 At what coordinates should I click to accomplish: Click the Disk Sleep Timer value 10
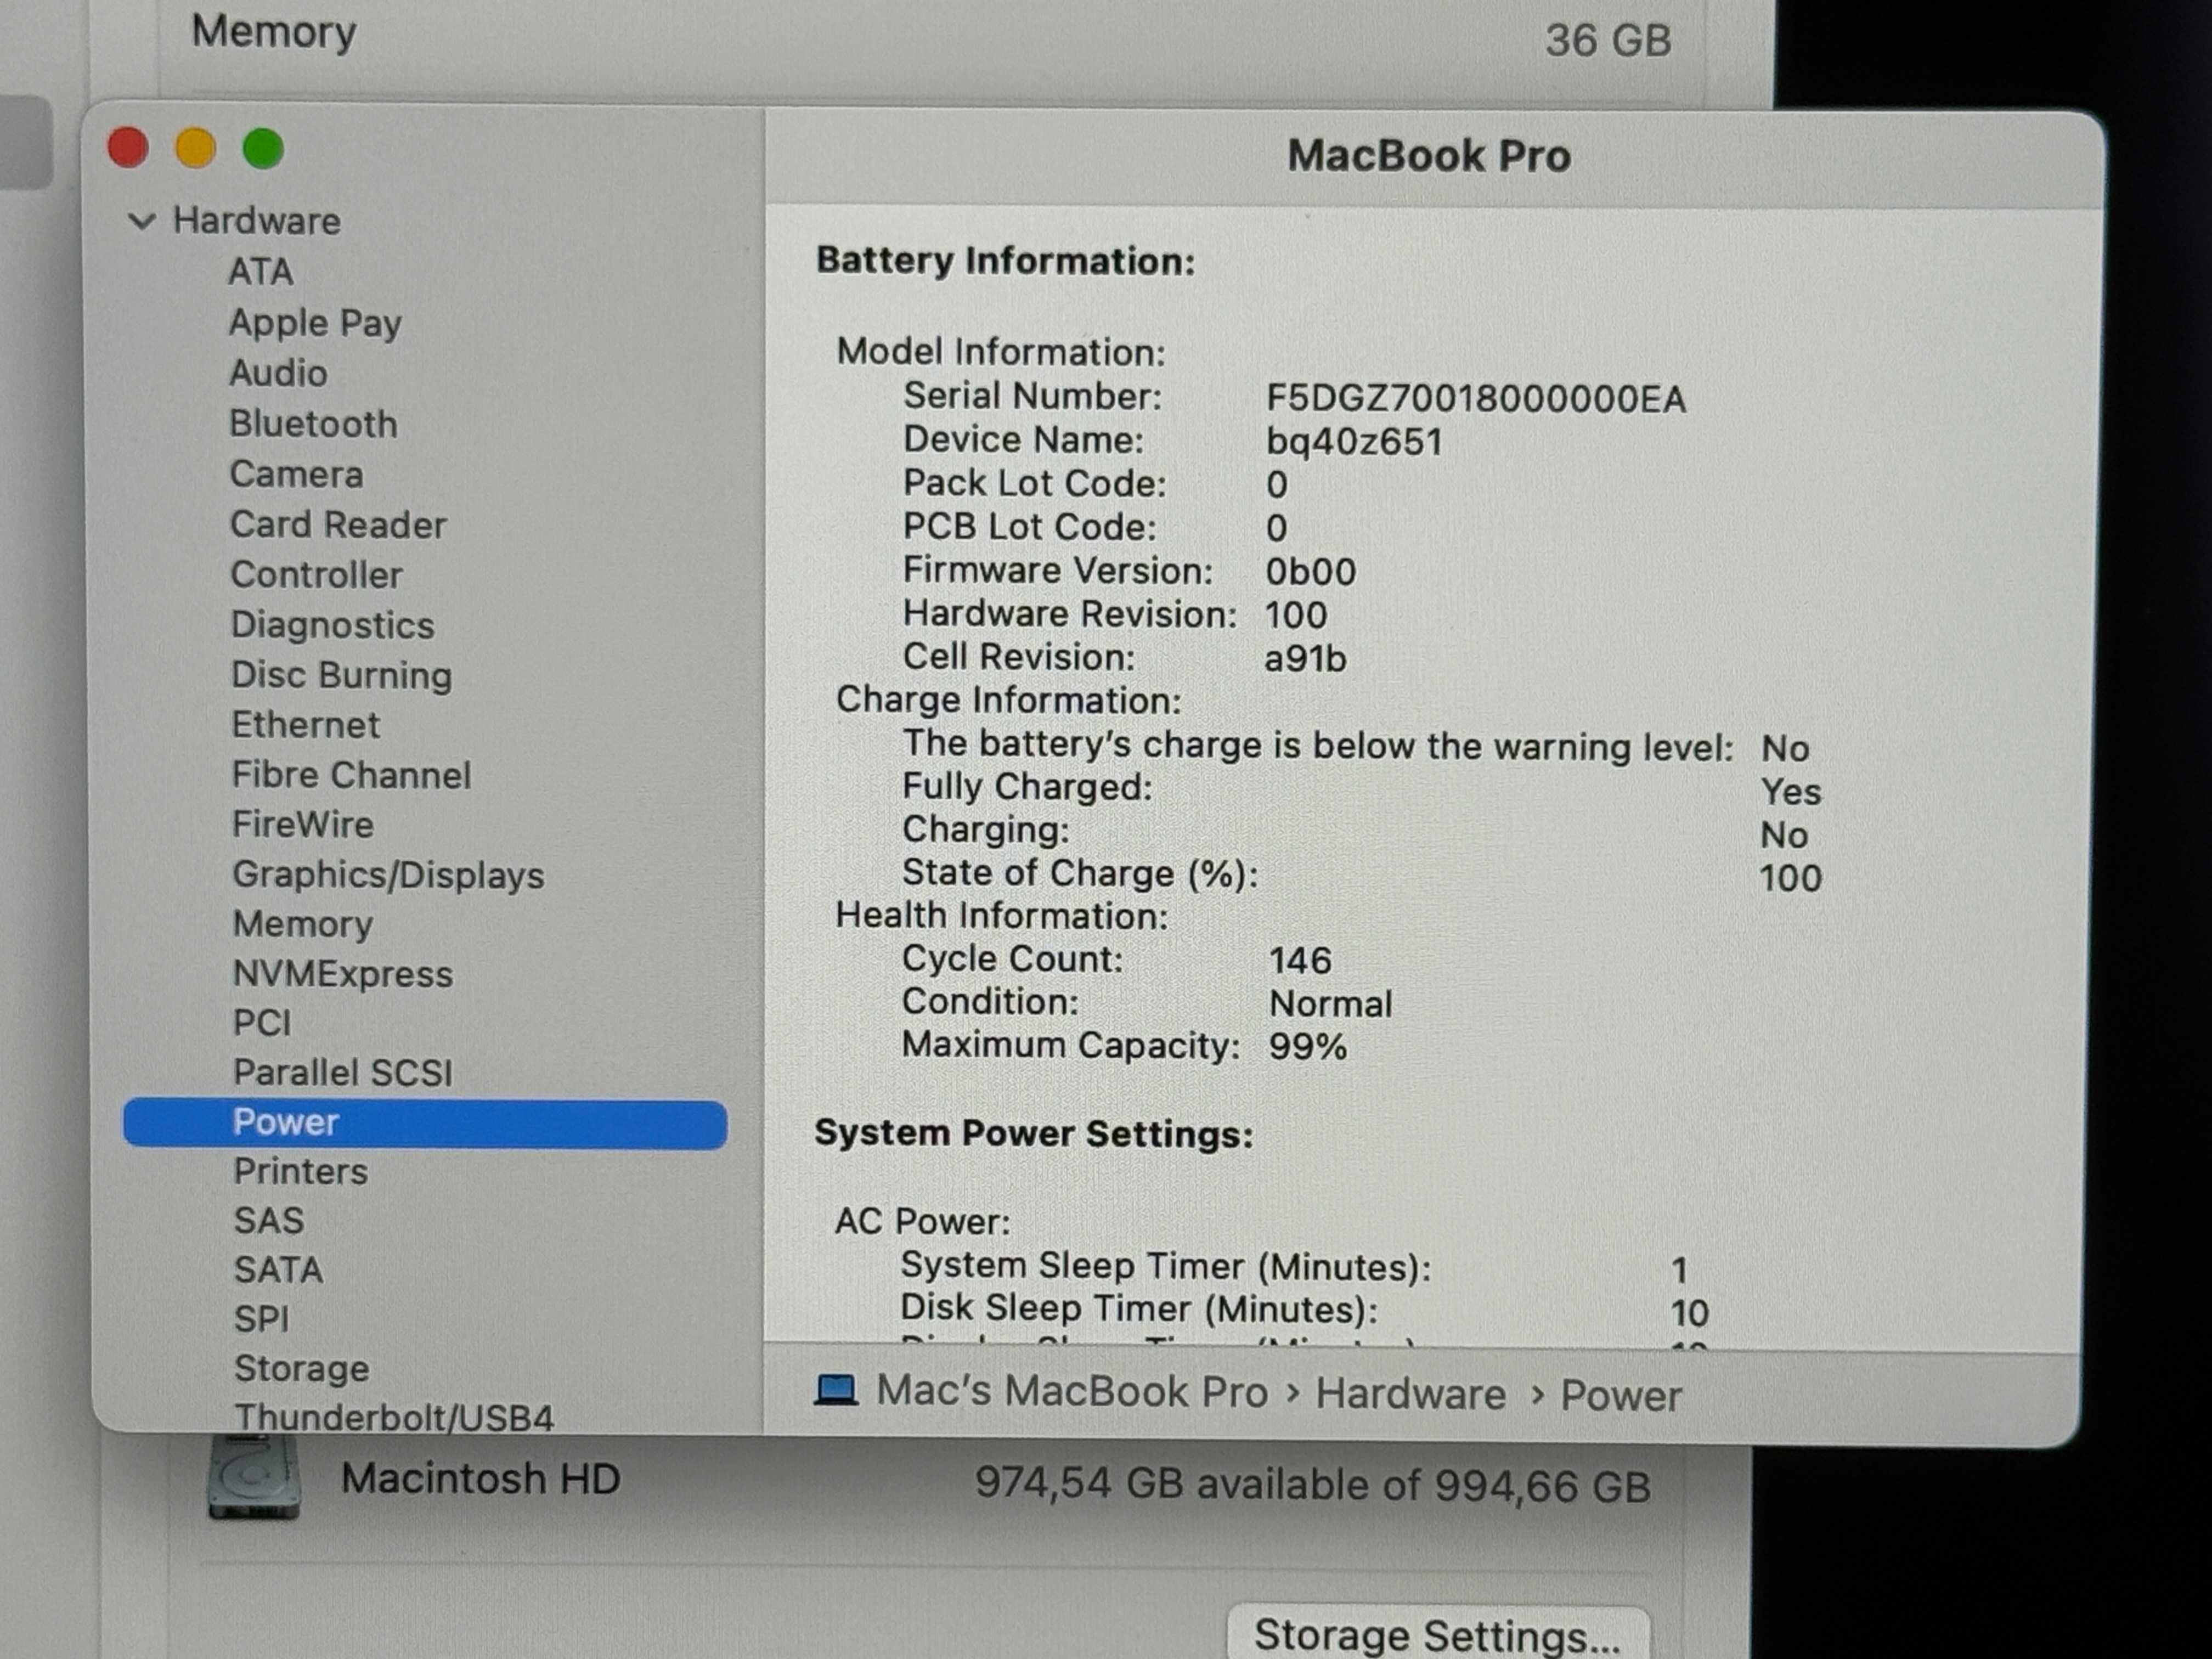coord(1690,1313)
